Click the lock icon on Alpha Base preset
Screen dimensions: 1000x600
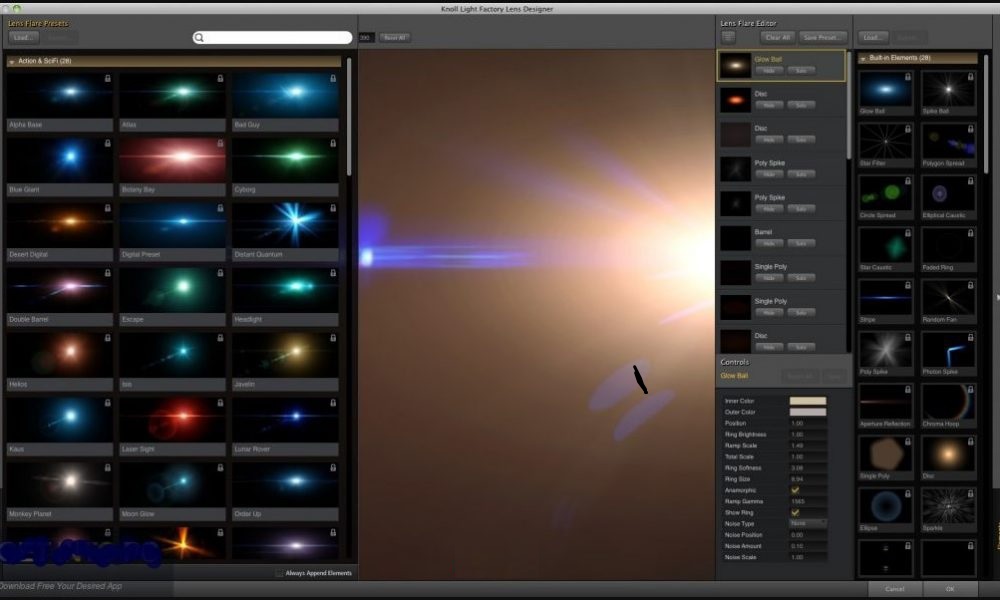coord(108,78)
